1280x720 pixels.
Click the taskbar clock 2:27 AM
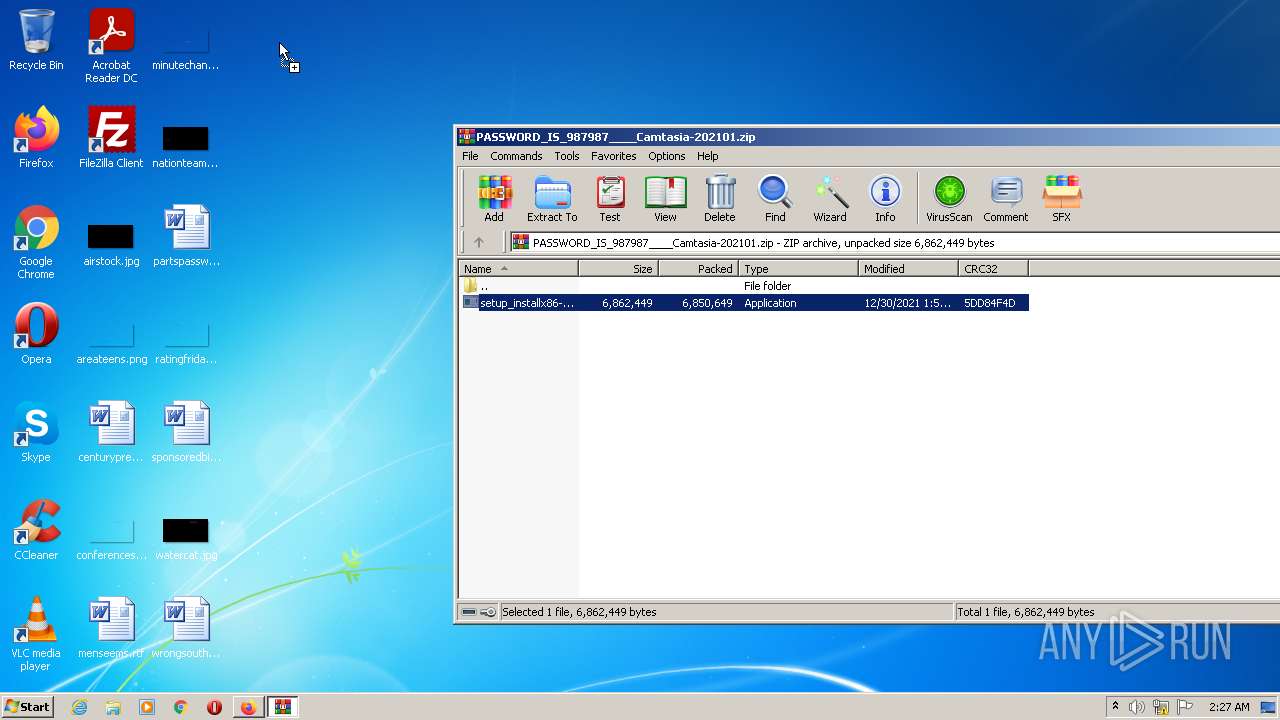point(1228,707)
